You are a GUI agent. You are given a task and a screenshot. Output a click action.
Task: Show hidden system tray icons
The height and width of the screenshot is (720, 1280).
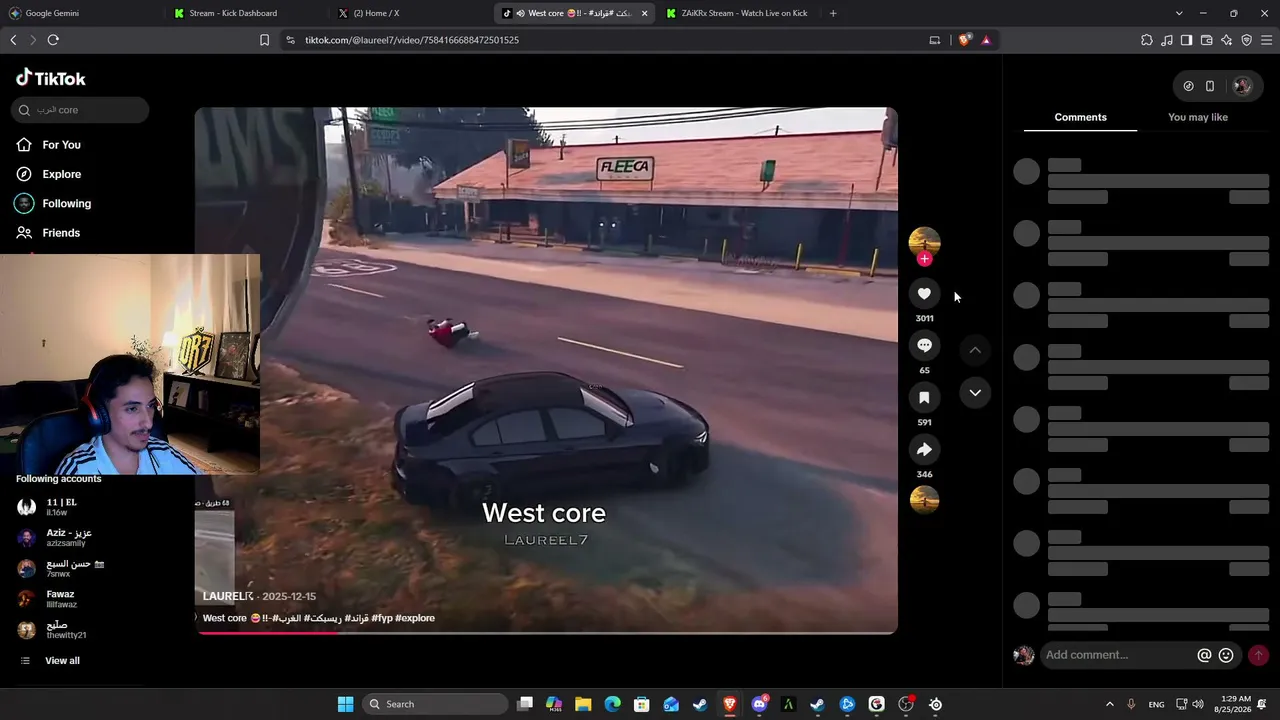point(1109,704)
